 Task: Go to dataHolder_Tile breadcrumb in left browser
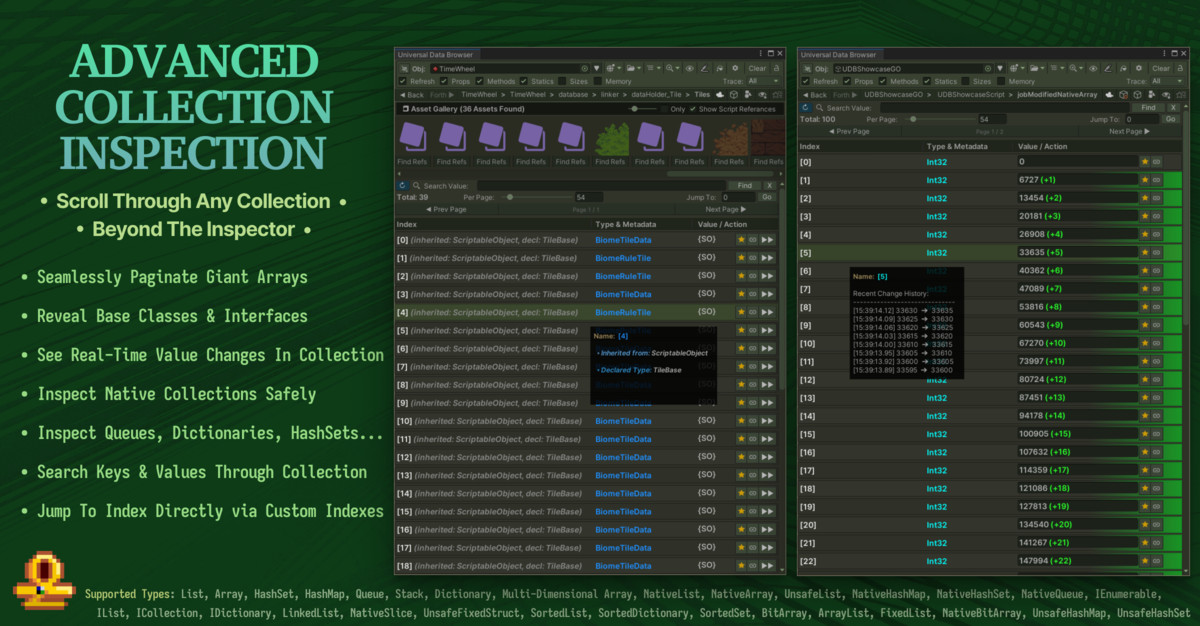coord(658,94)
